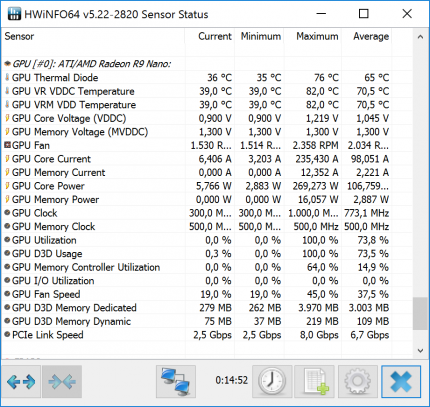Click the GPU Thermal Diode thermometer icon
Image resolution: width=430 pixels, height=407 pixels.
click(x=7, y=77)
